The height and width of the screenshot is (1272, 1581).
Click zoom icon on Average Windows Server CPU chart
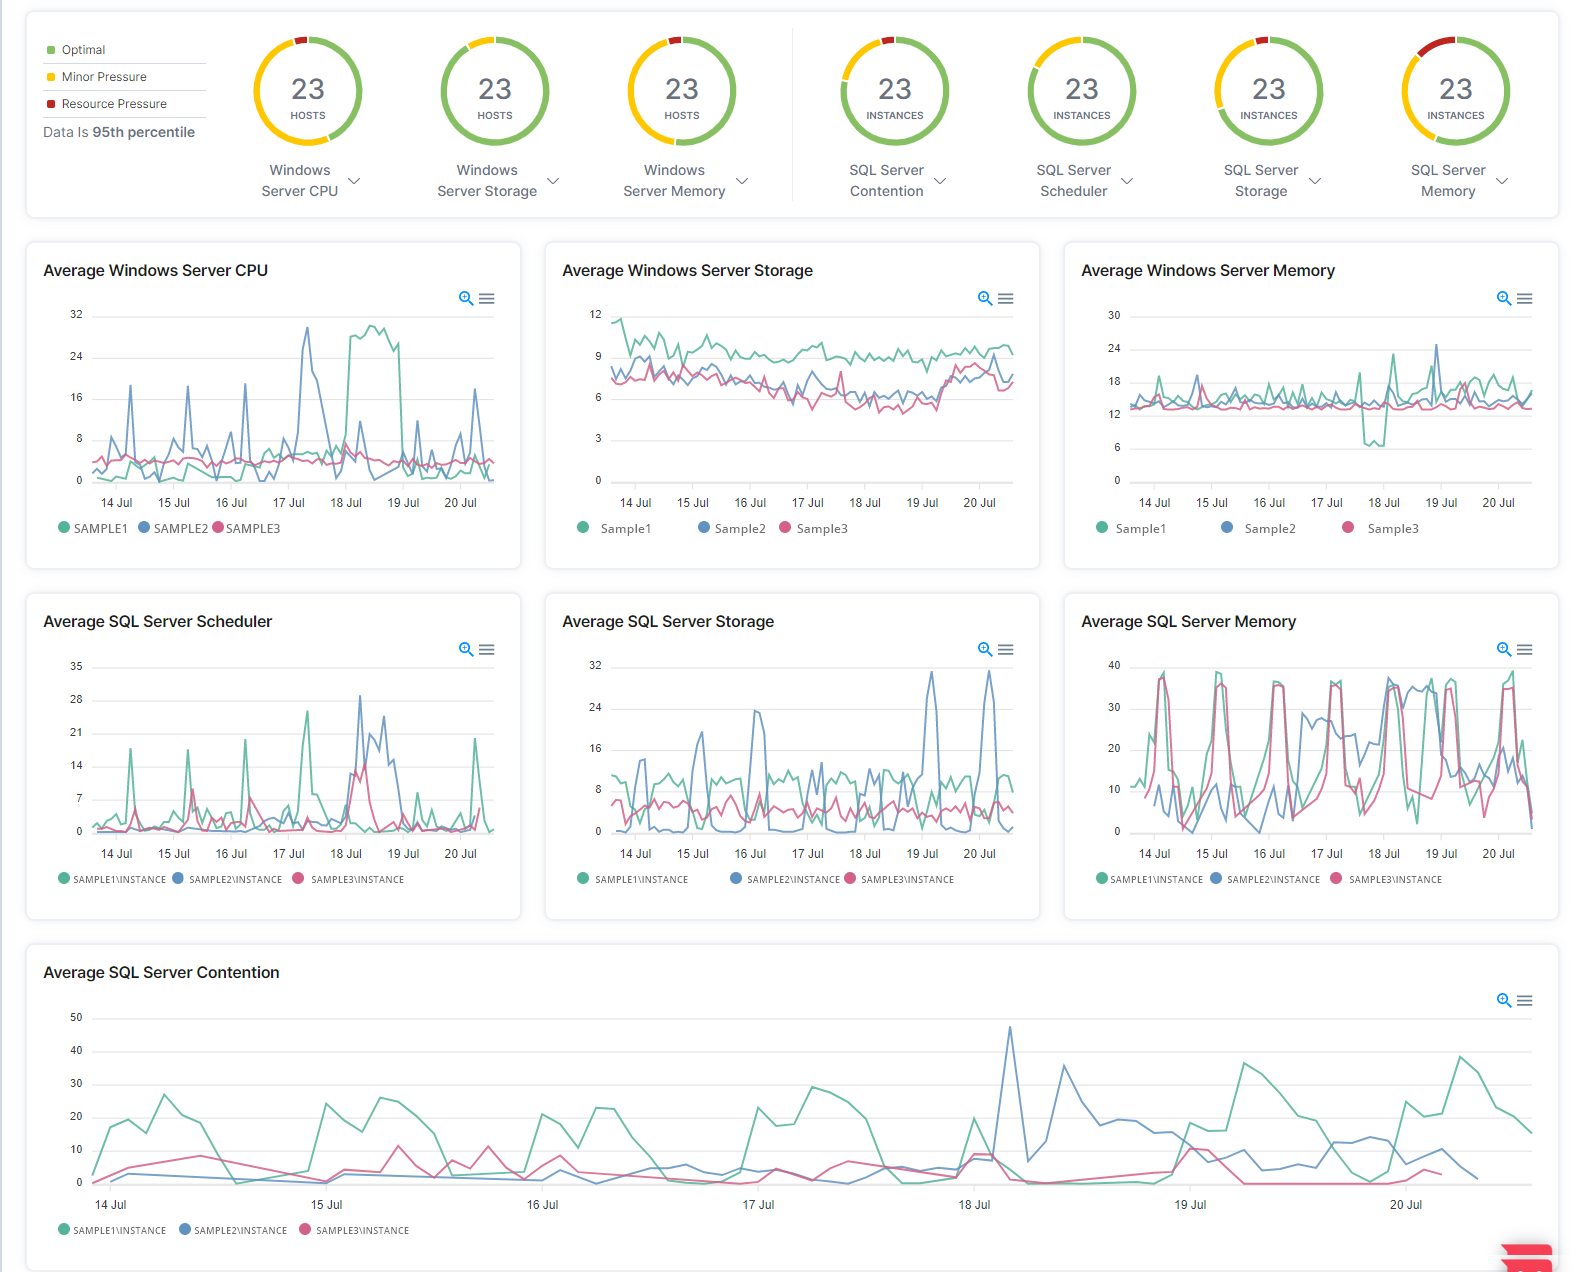[466, 298]
